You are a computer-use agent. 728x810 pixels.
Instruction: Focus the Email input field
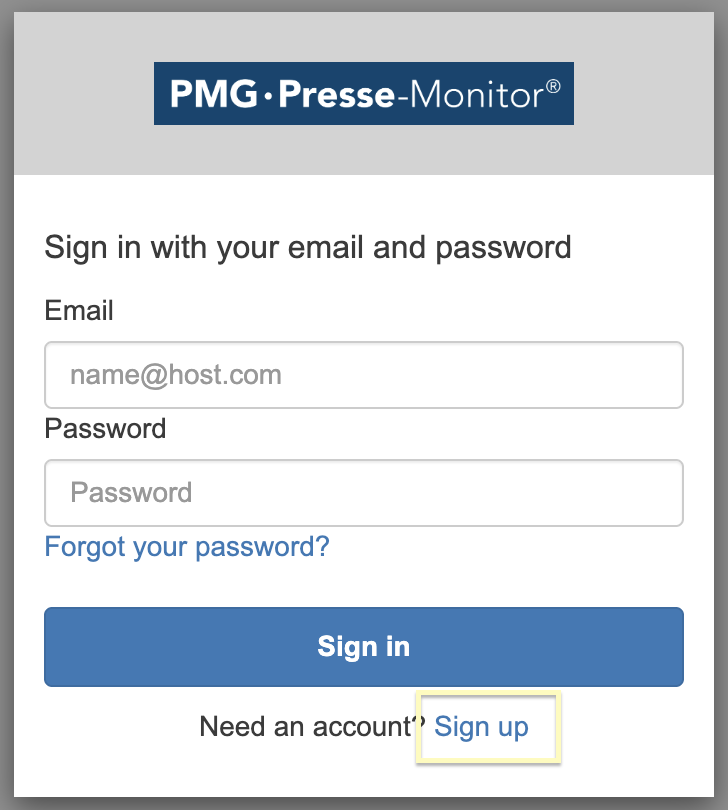(x=364, y=375)
